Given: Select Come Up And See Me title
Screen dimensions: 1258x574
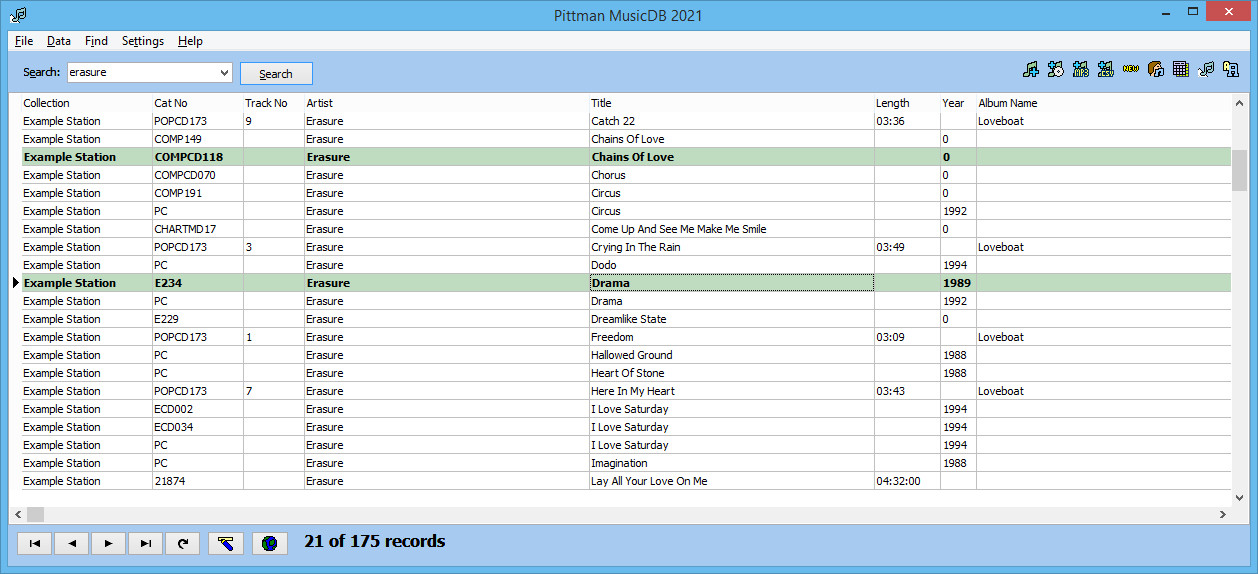Looking at the screenshot, I should pyautogui.click(x=731, y=229).
